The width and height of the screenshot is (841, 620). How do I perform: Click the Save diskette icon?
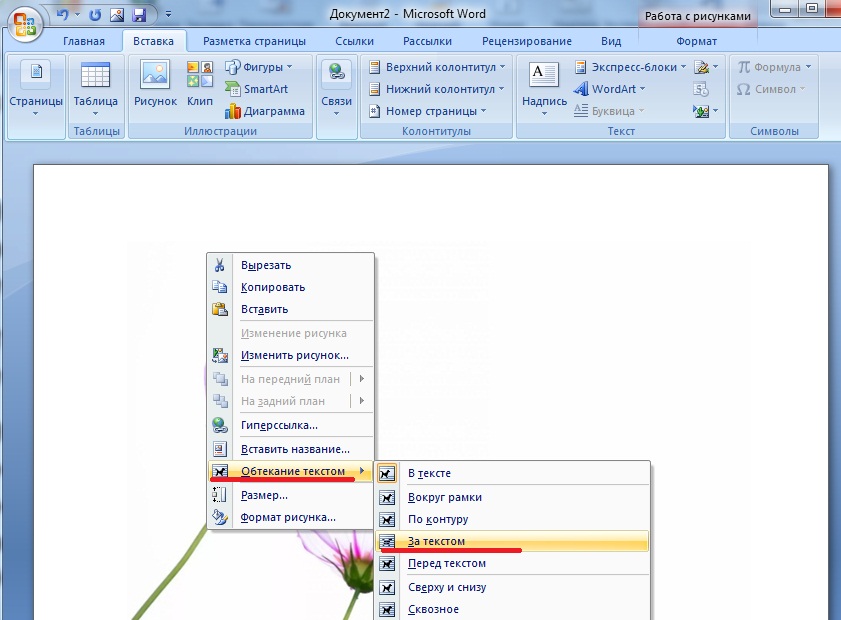tap(139, 14)
